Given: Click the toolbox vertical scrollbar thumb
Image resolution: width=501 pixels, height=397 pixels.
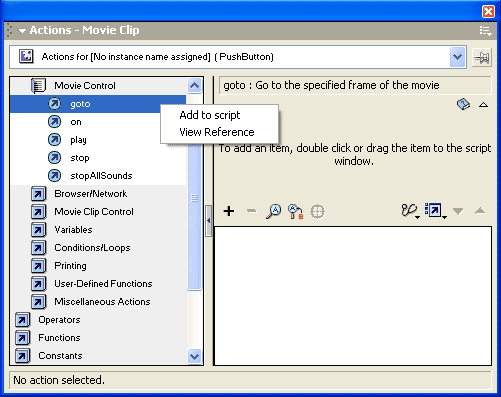Looking at the screenshot, I should 194,198.
